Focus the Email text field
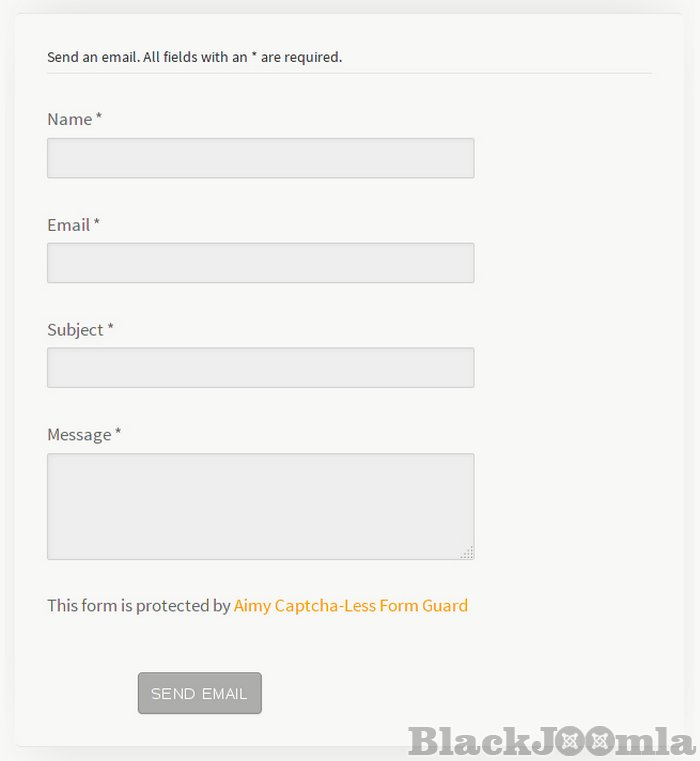This screenshot has width=700, height=761. coord(260,263)
